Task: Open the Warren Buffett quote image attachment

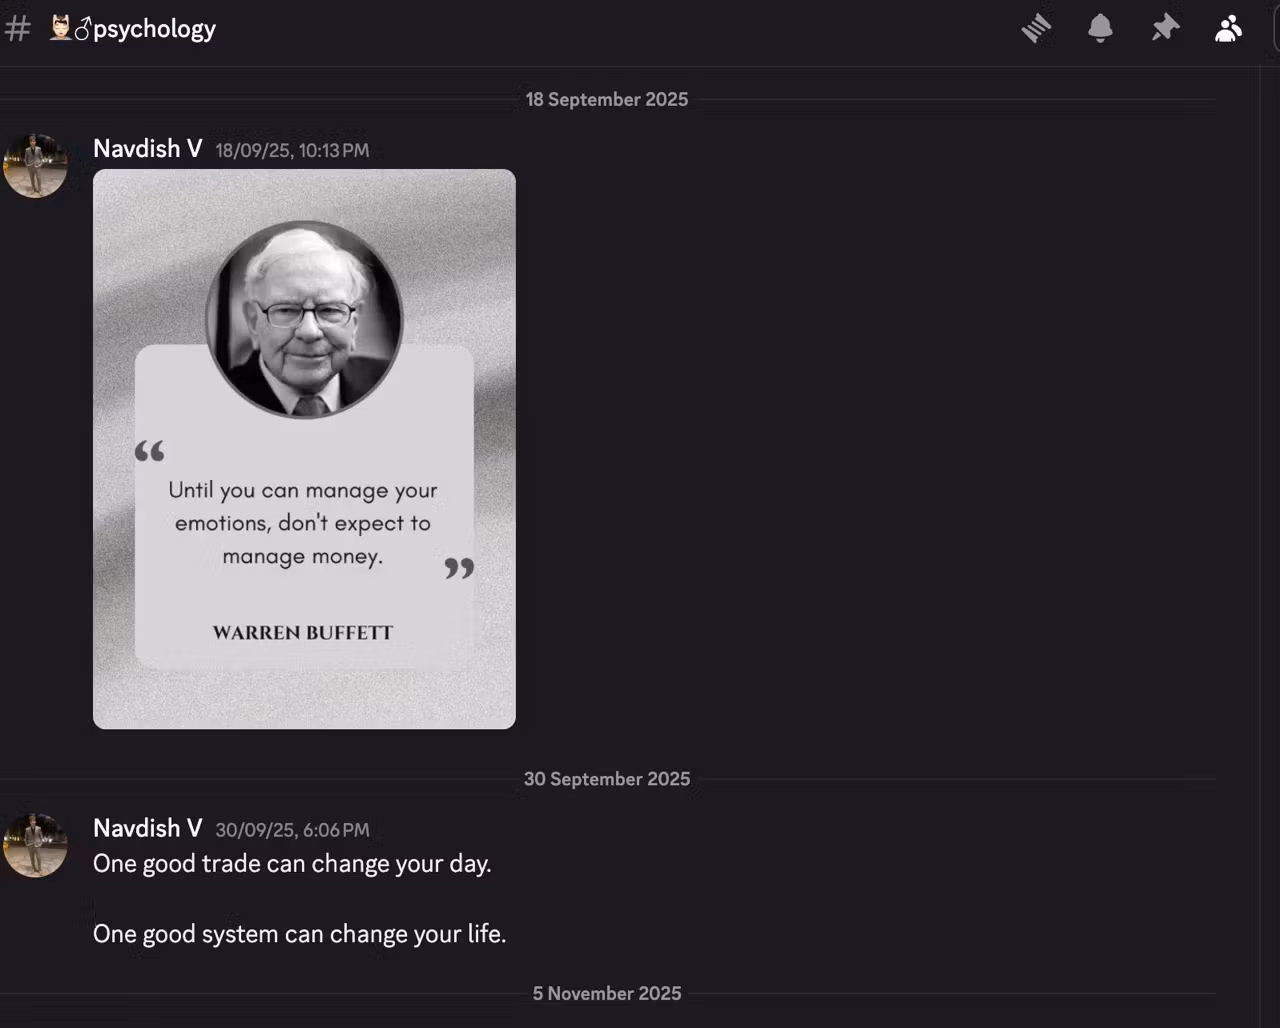Action: (304, 449)
